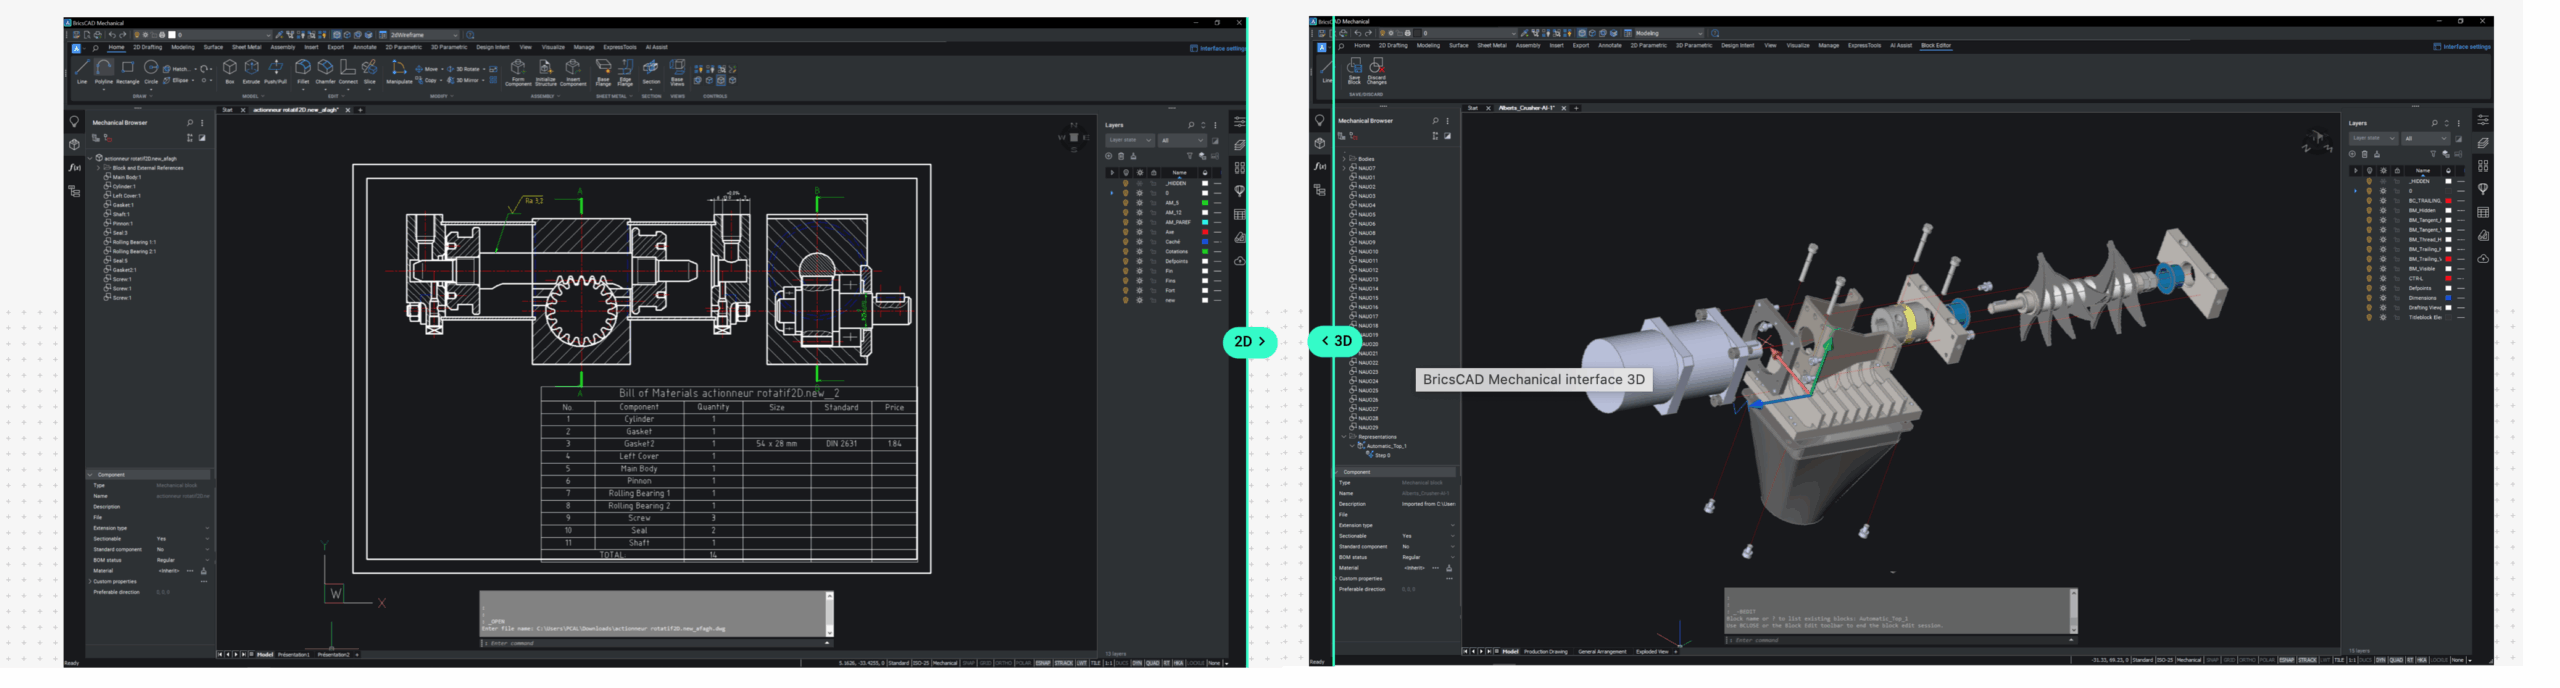
Task: Toggle visibility bulb of AM_5 layer
Action: (1125, 203)
